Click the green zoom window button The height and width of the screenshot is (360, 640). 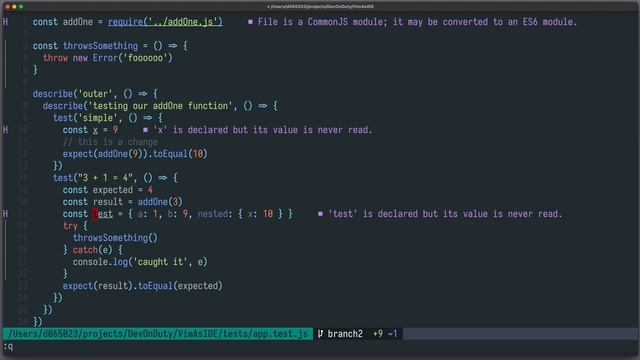pos(21,7)
